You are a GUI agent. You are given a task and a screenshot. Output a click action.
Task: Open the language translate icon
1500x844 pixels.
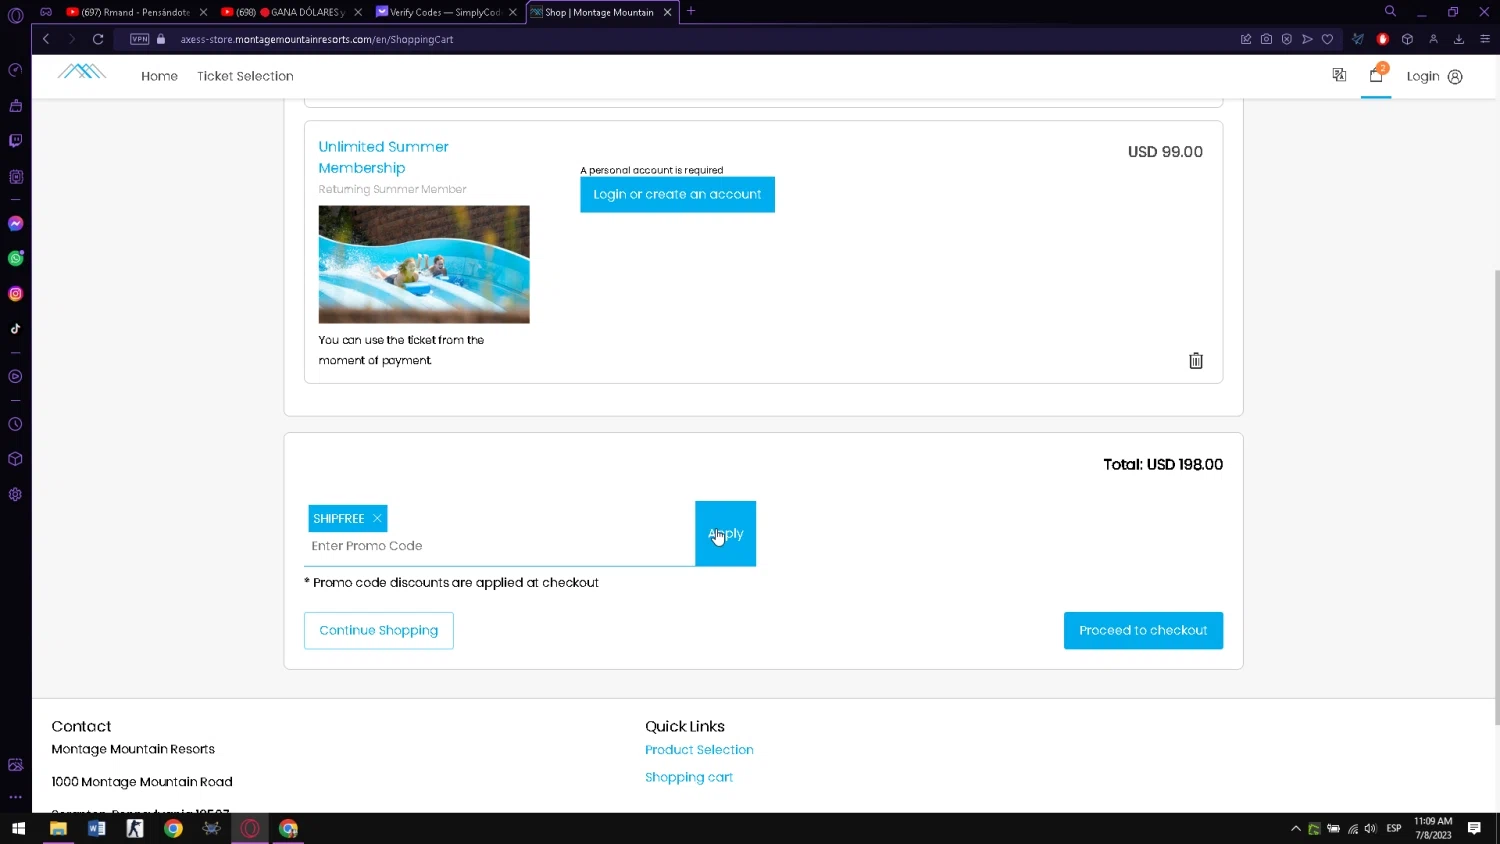tap(1339, 75)
